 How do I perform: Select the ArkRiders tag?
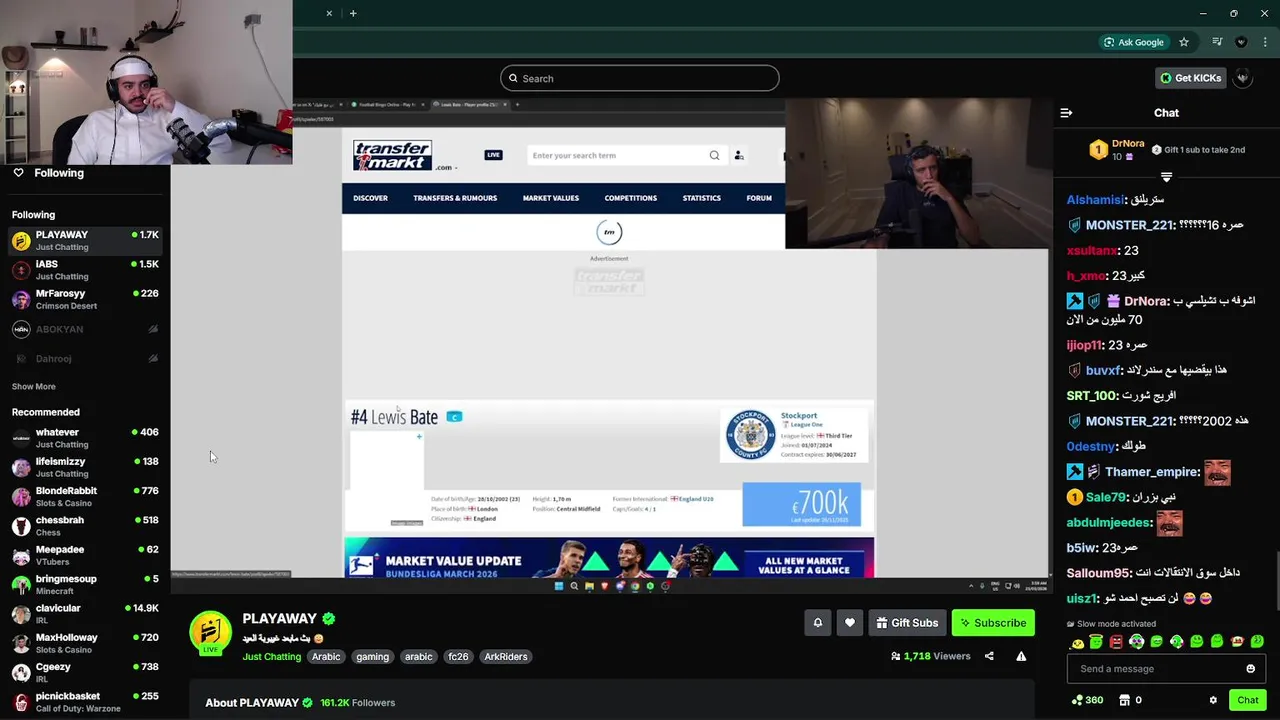point(505,657)
